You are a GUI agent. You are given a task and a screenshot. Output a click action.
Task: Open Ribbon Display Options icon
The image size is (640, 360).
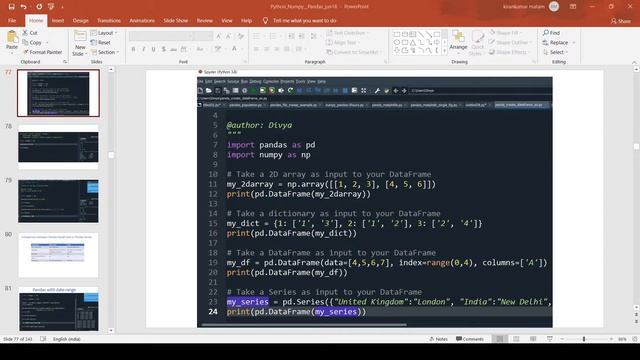pyautogui.click(x=573, y=7)
